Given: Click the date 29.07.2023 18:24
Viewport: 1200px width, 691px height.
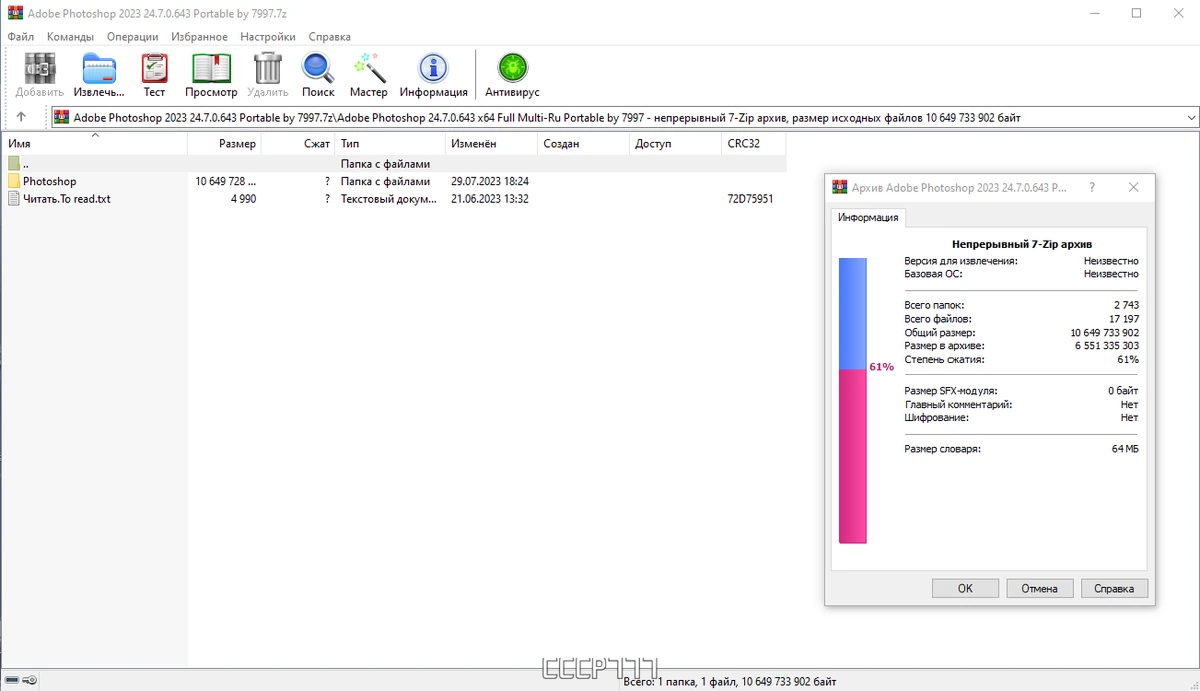Looking at the screenshot, I should coord(490,181).
